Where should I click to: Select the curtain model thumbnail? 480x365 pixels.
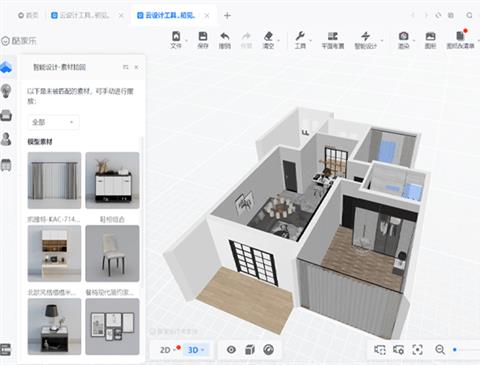[54, 180]
